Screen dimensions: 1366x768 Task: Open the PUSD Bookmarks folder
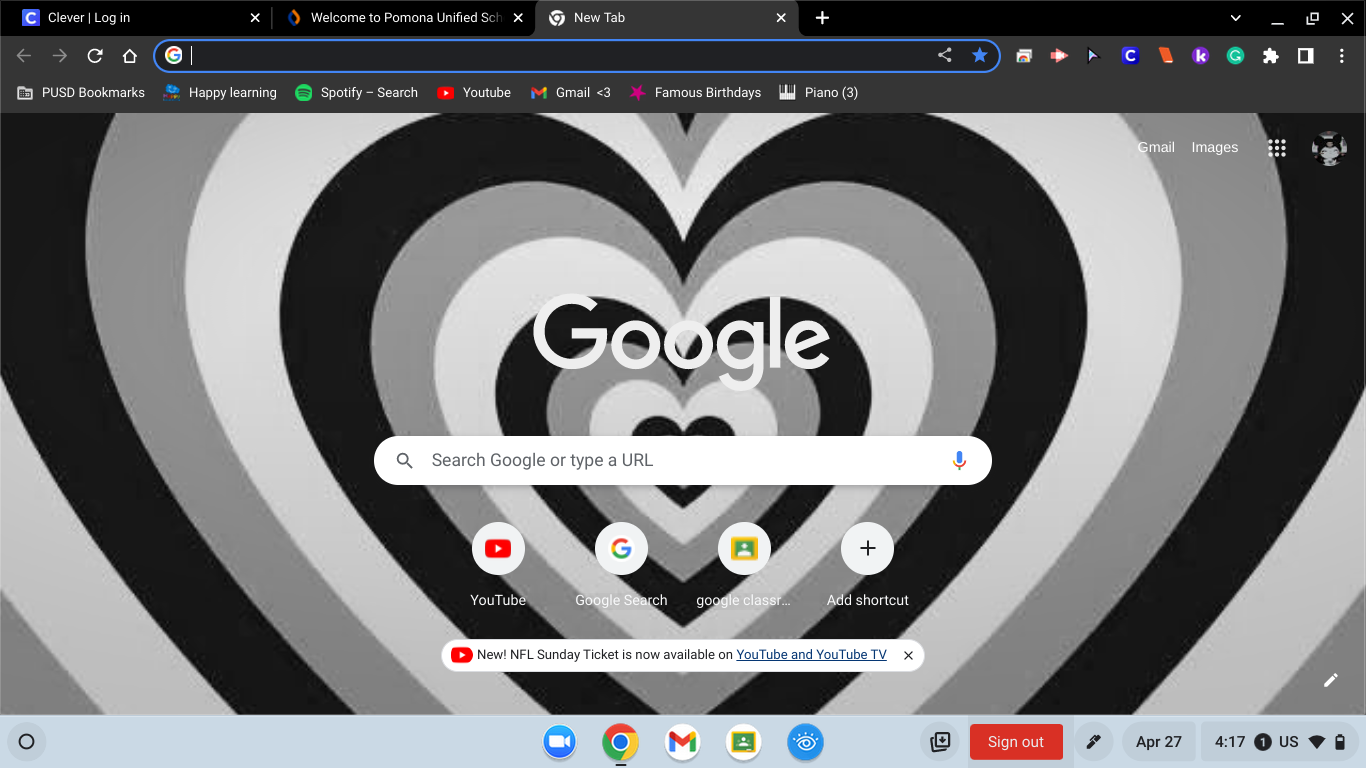pyautogui.click(x=81, y=92)
